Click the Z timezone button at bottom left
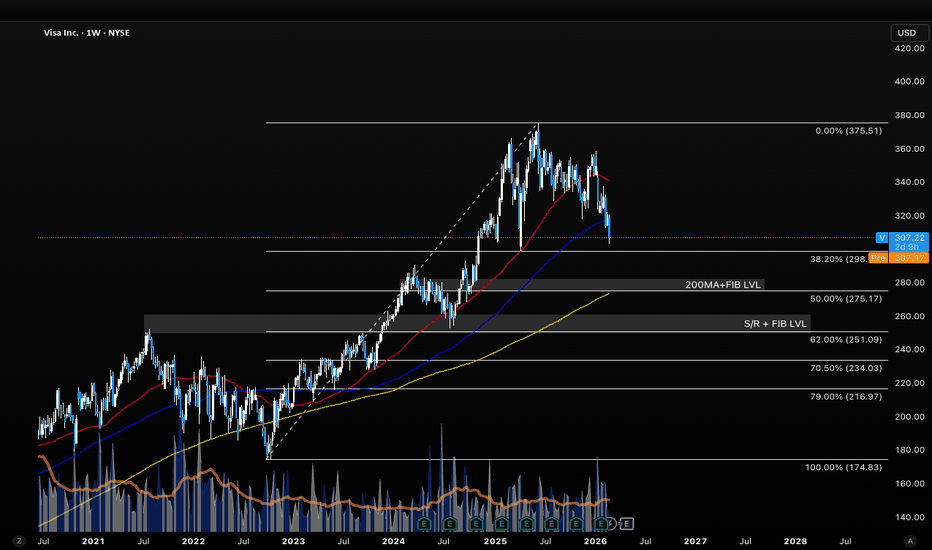 (18, 541)
